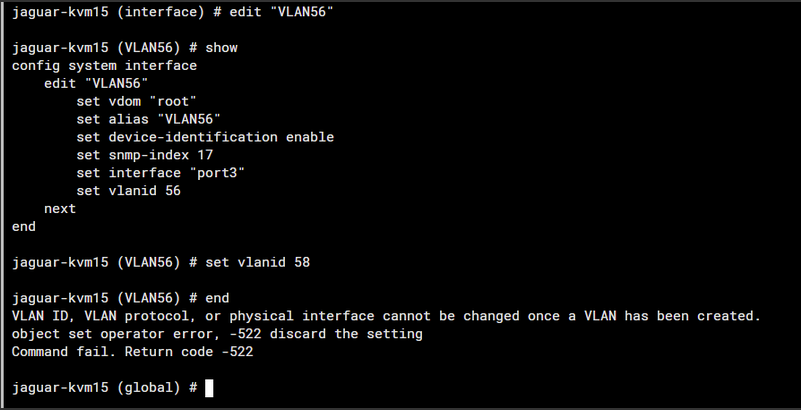Click the 'show' command text

click(221, 48)
